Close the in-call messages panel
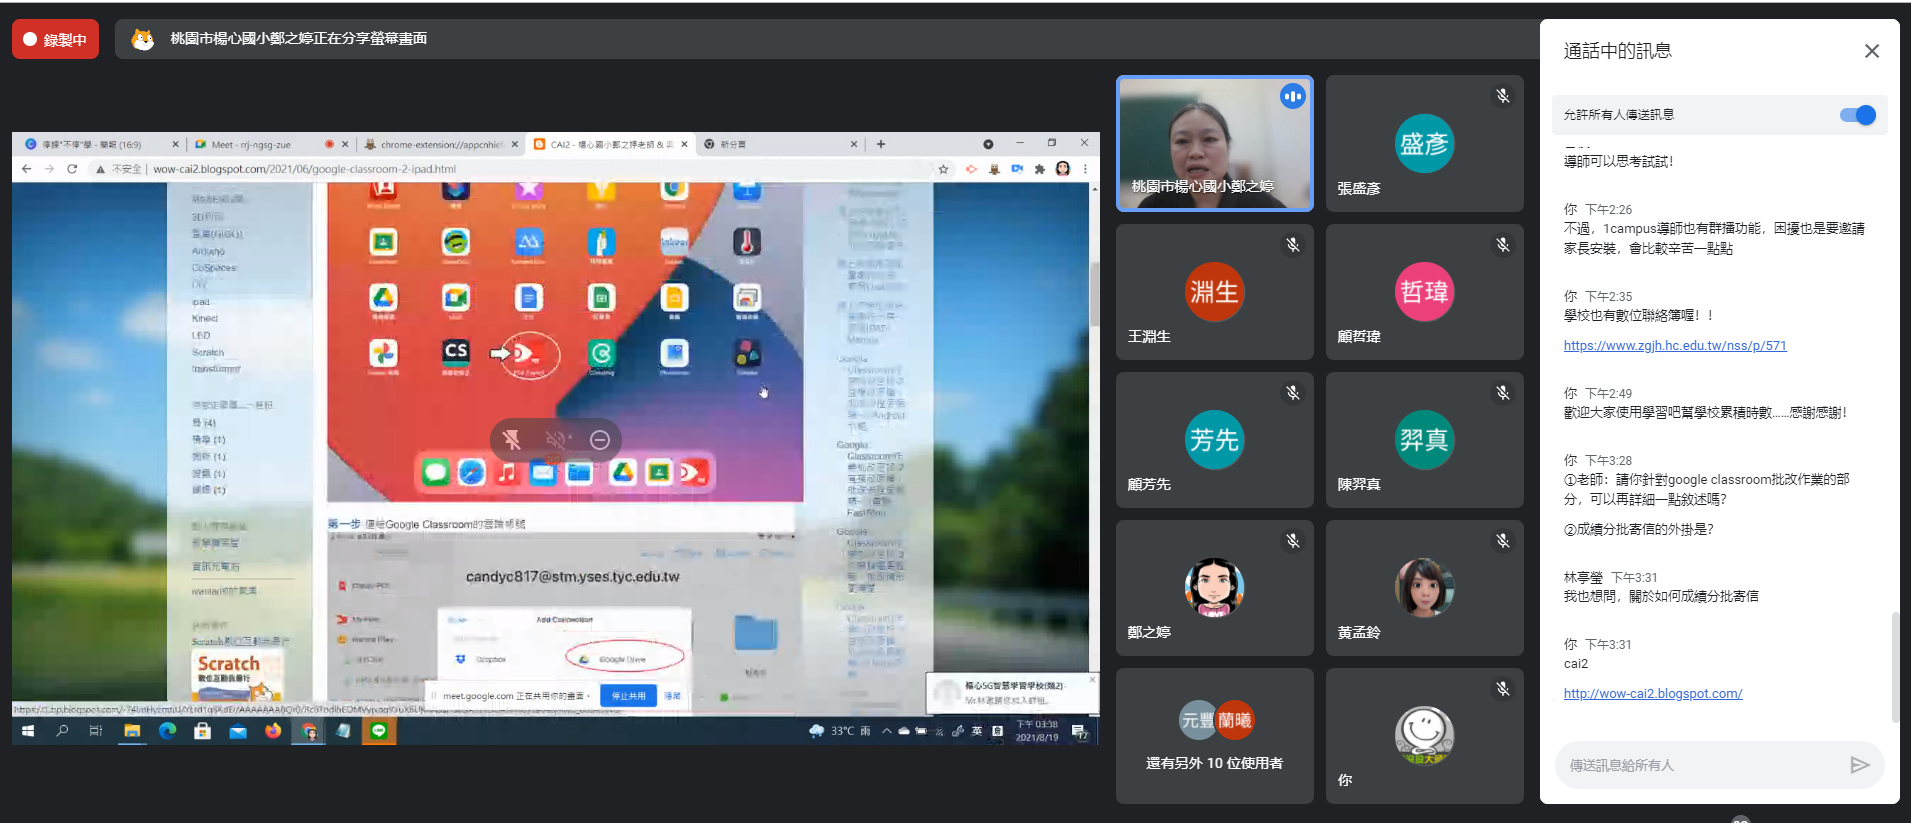The height and width of the screenshot is (823, 1911). [1871, 51]
